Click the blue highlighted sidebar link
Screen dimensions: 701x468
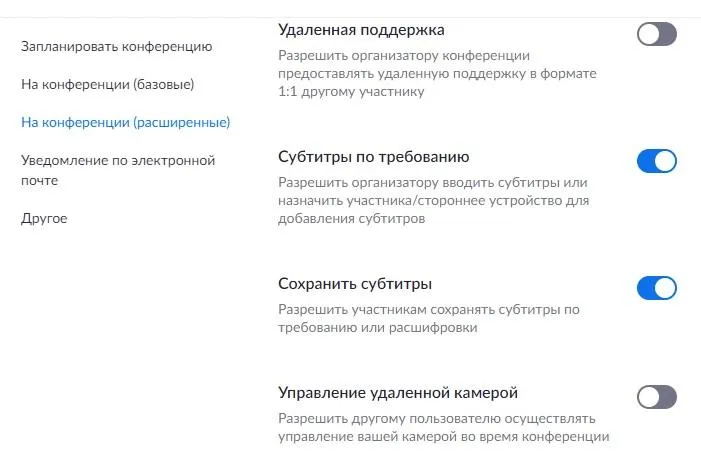(126, 122)
